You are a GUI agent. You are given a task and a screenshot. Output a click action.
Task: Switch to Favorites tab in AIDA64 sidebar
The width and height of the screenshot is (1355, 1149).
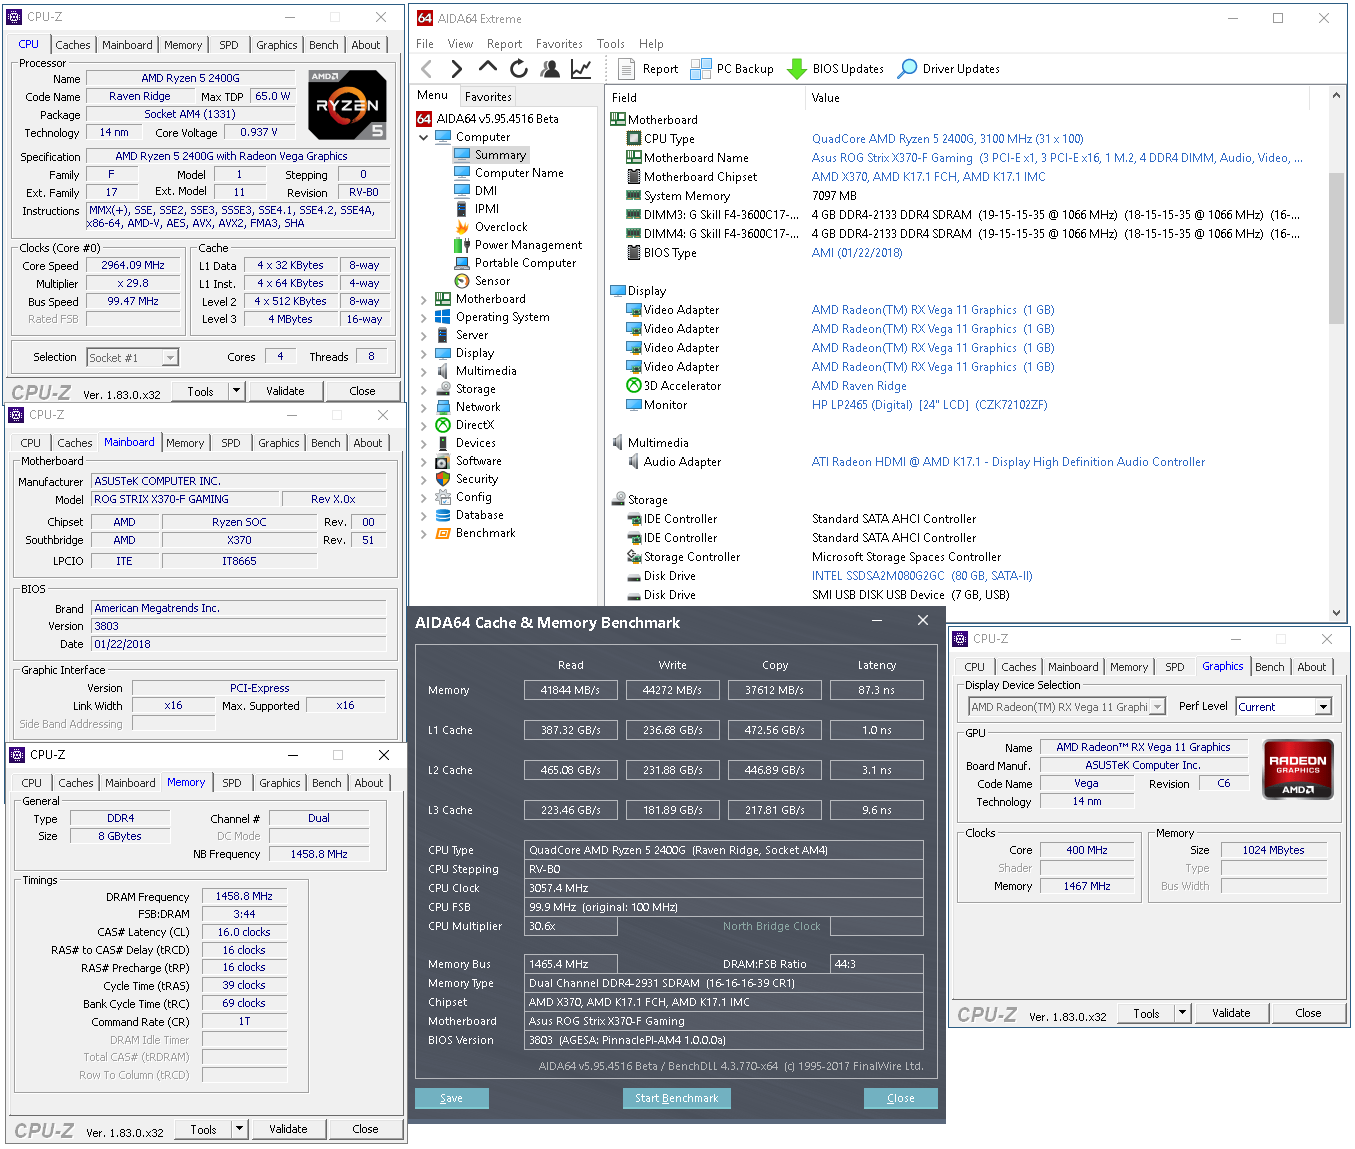[488, 97]
